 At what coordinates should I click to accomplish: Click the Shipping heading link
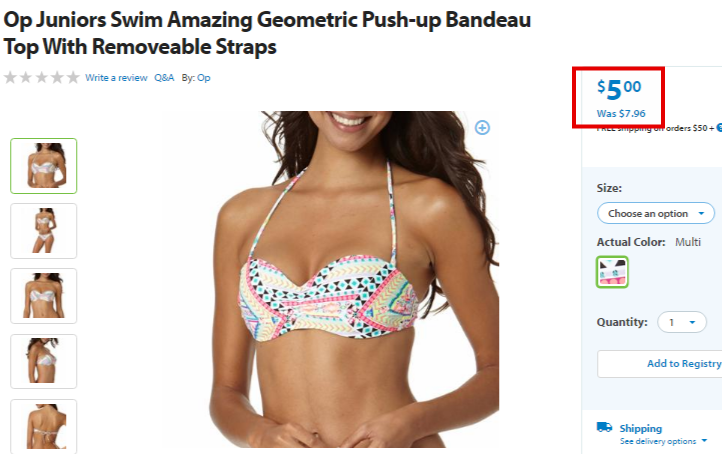click(x=640, y=428)
